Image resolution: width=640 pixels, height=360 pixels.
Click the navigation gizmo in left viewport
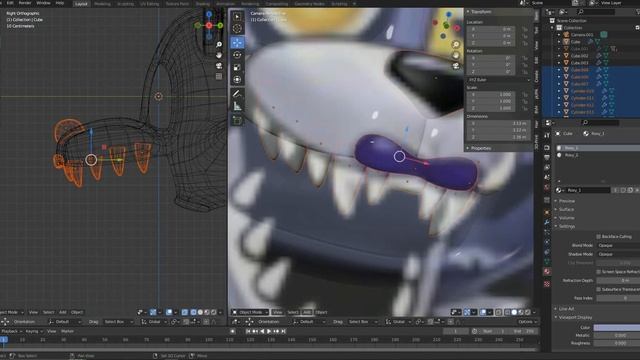[209, 25]
